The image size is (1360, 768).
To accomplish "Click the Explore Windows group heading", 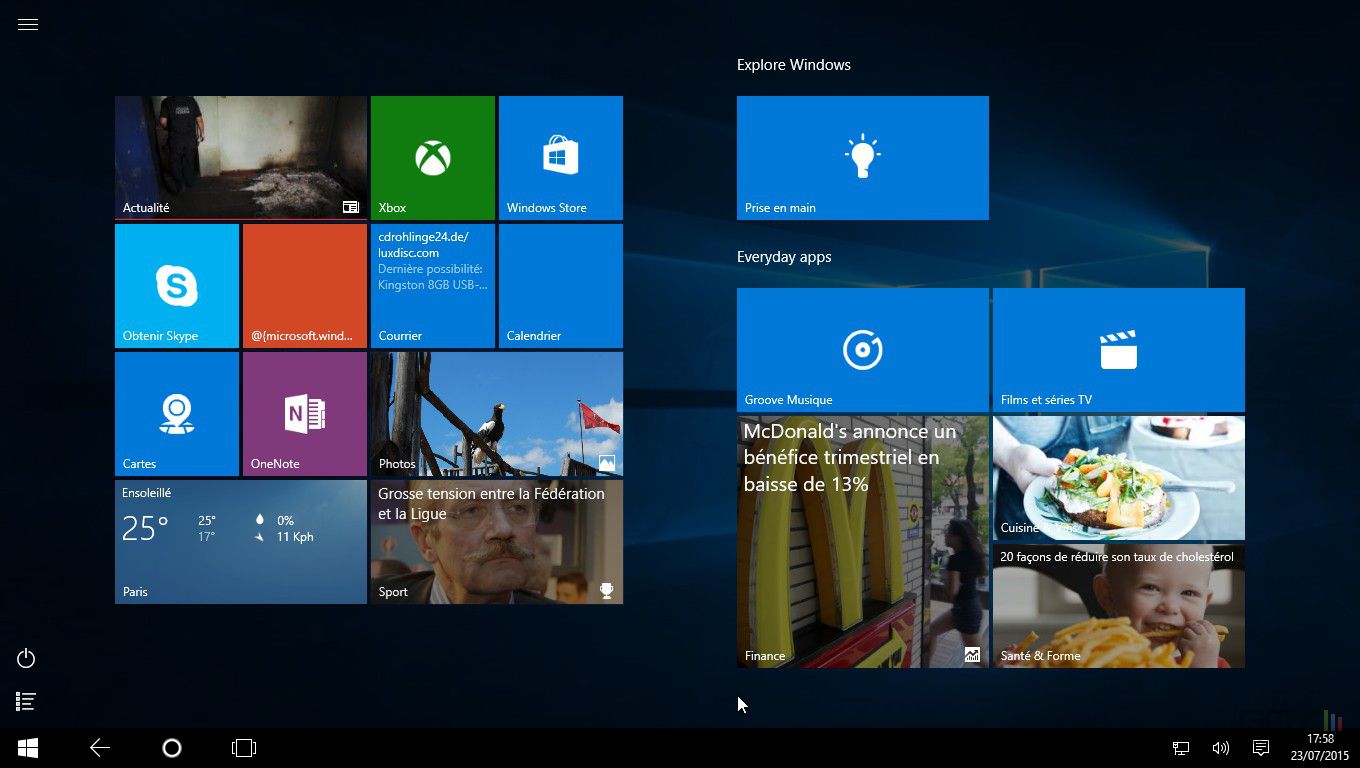I will tap(794, 65).
